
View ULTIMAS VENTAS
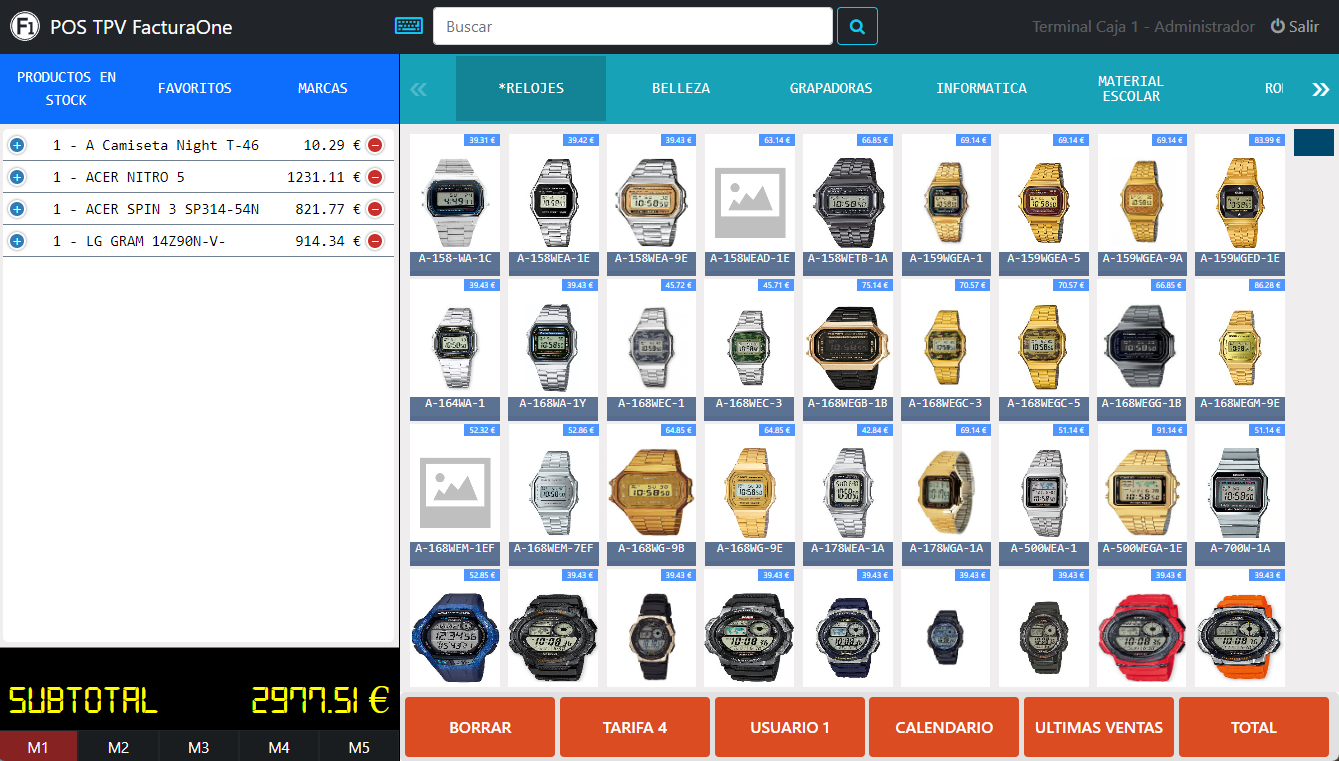click(x=1099, y=727)
